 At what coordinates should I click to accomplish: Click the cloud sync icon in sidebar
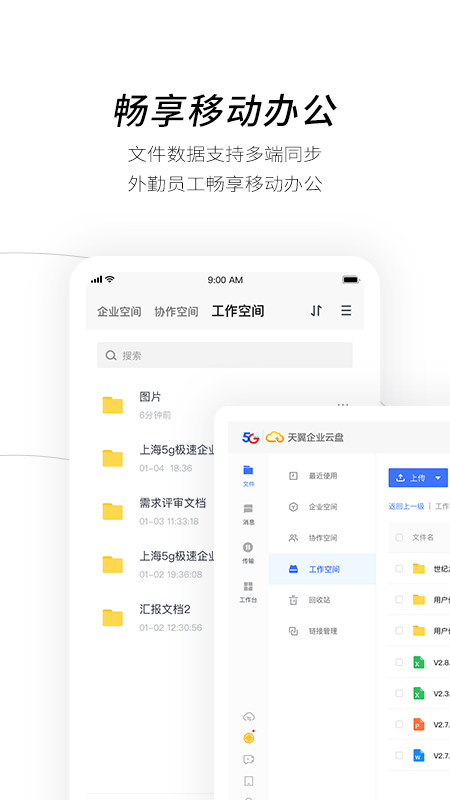tap(248, 716)
